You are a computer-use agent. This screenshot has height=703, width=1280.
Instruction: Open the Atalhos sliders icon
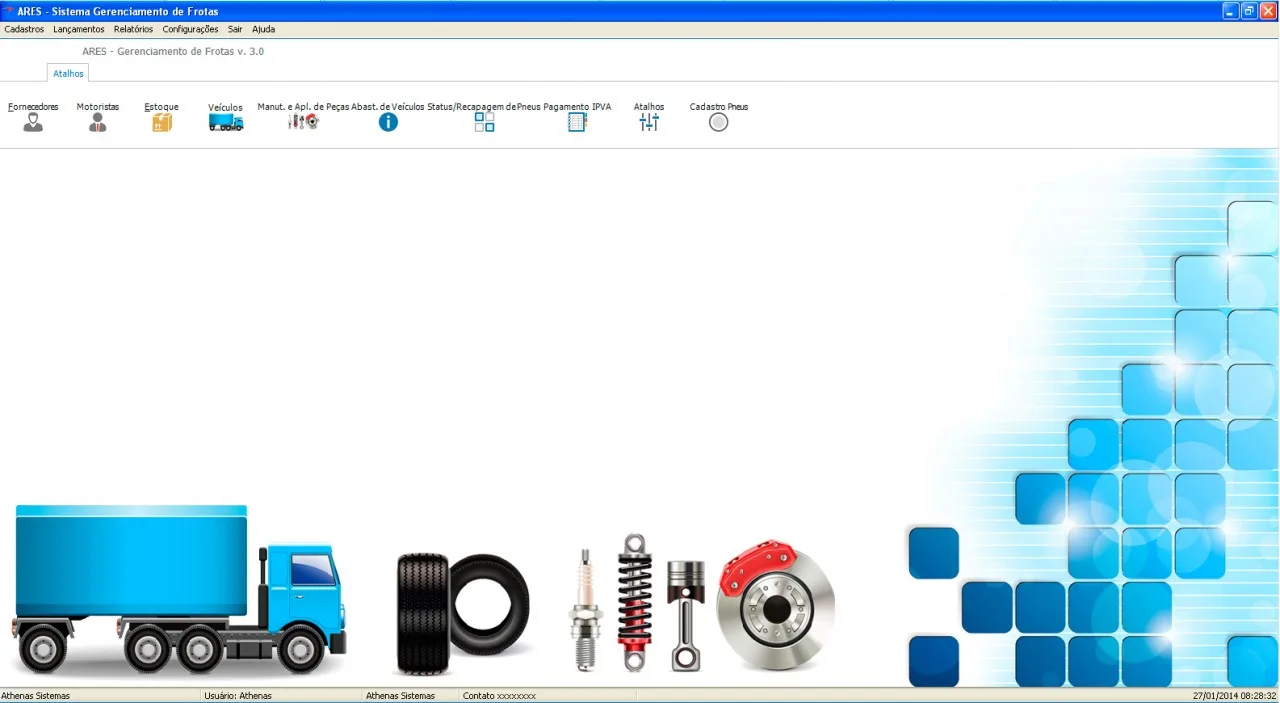point(649,122)
